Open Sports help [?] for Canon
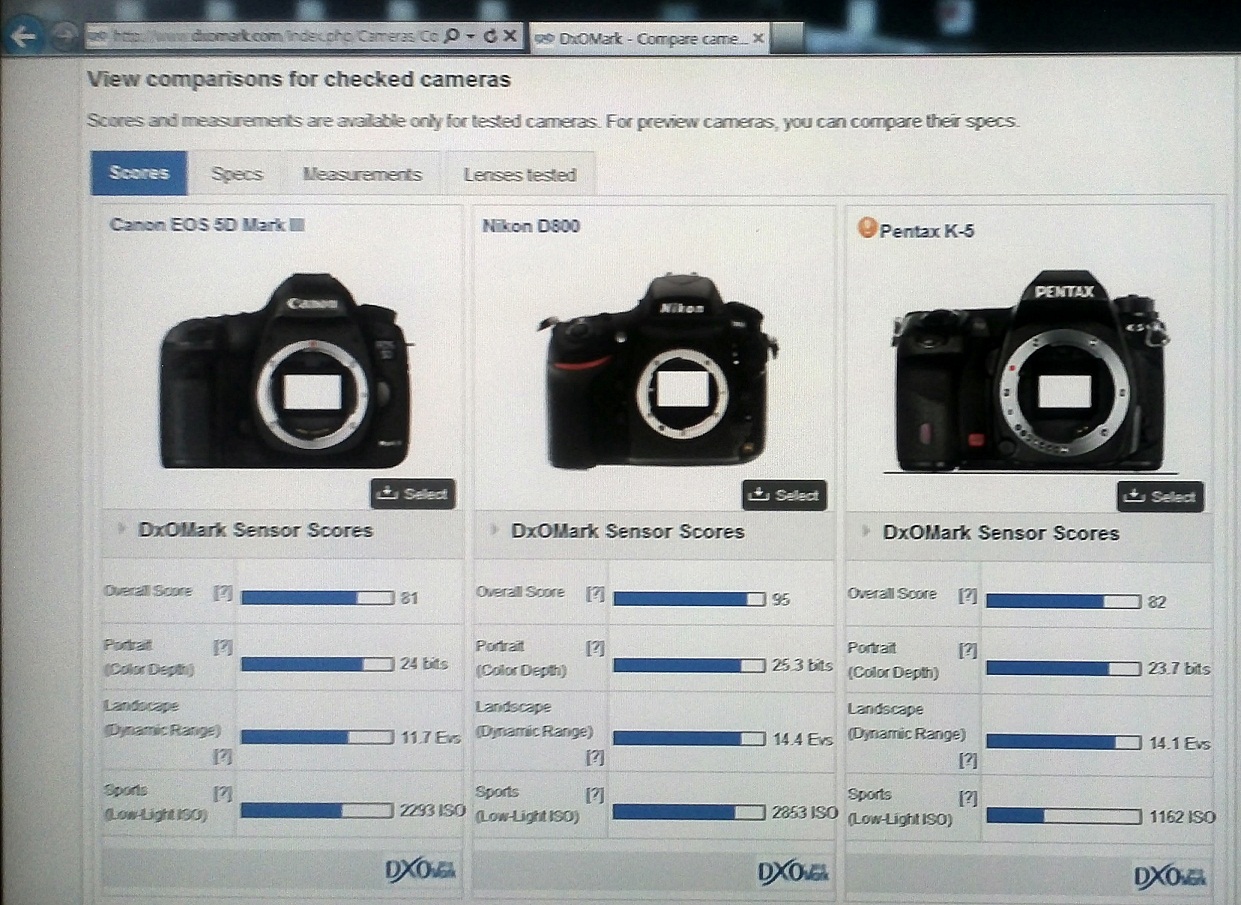 coord(222,794)
